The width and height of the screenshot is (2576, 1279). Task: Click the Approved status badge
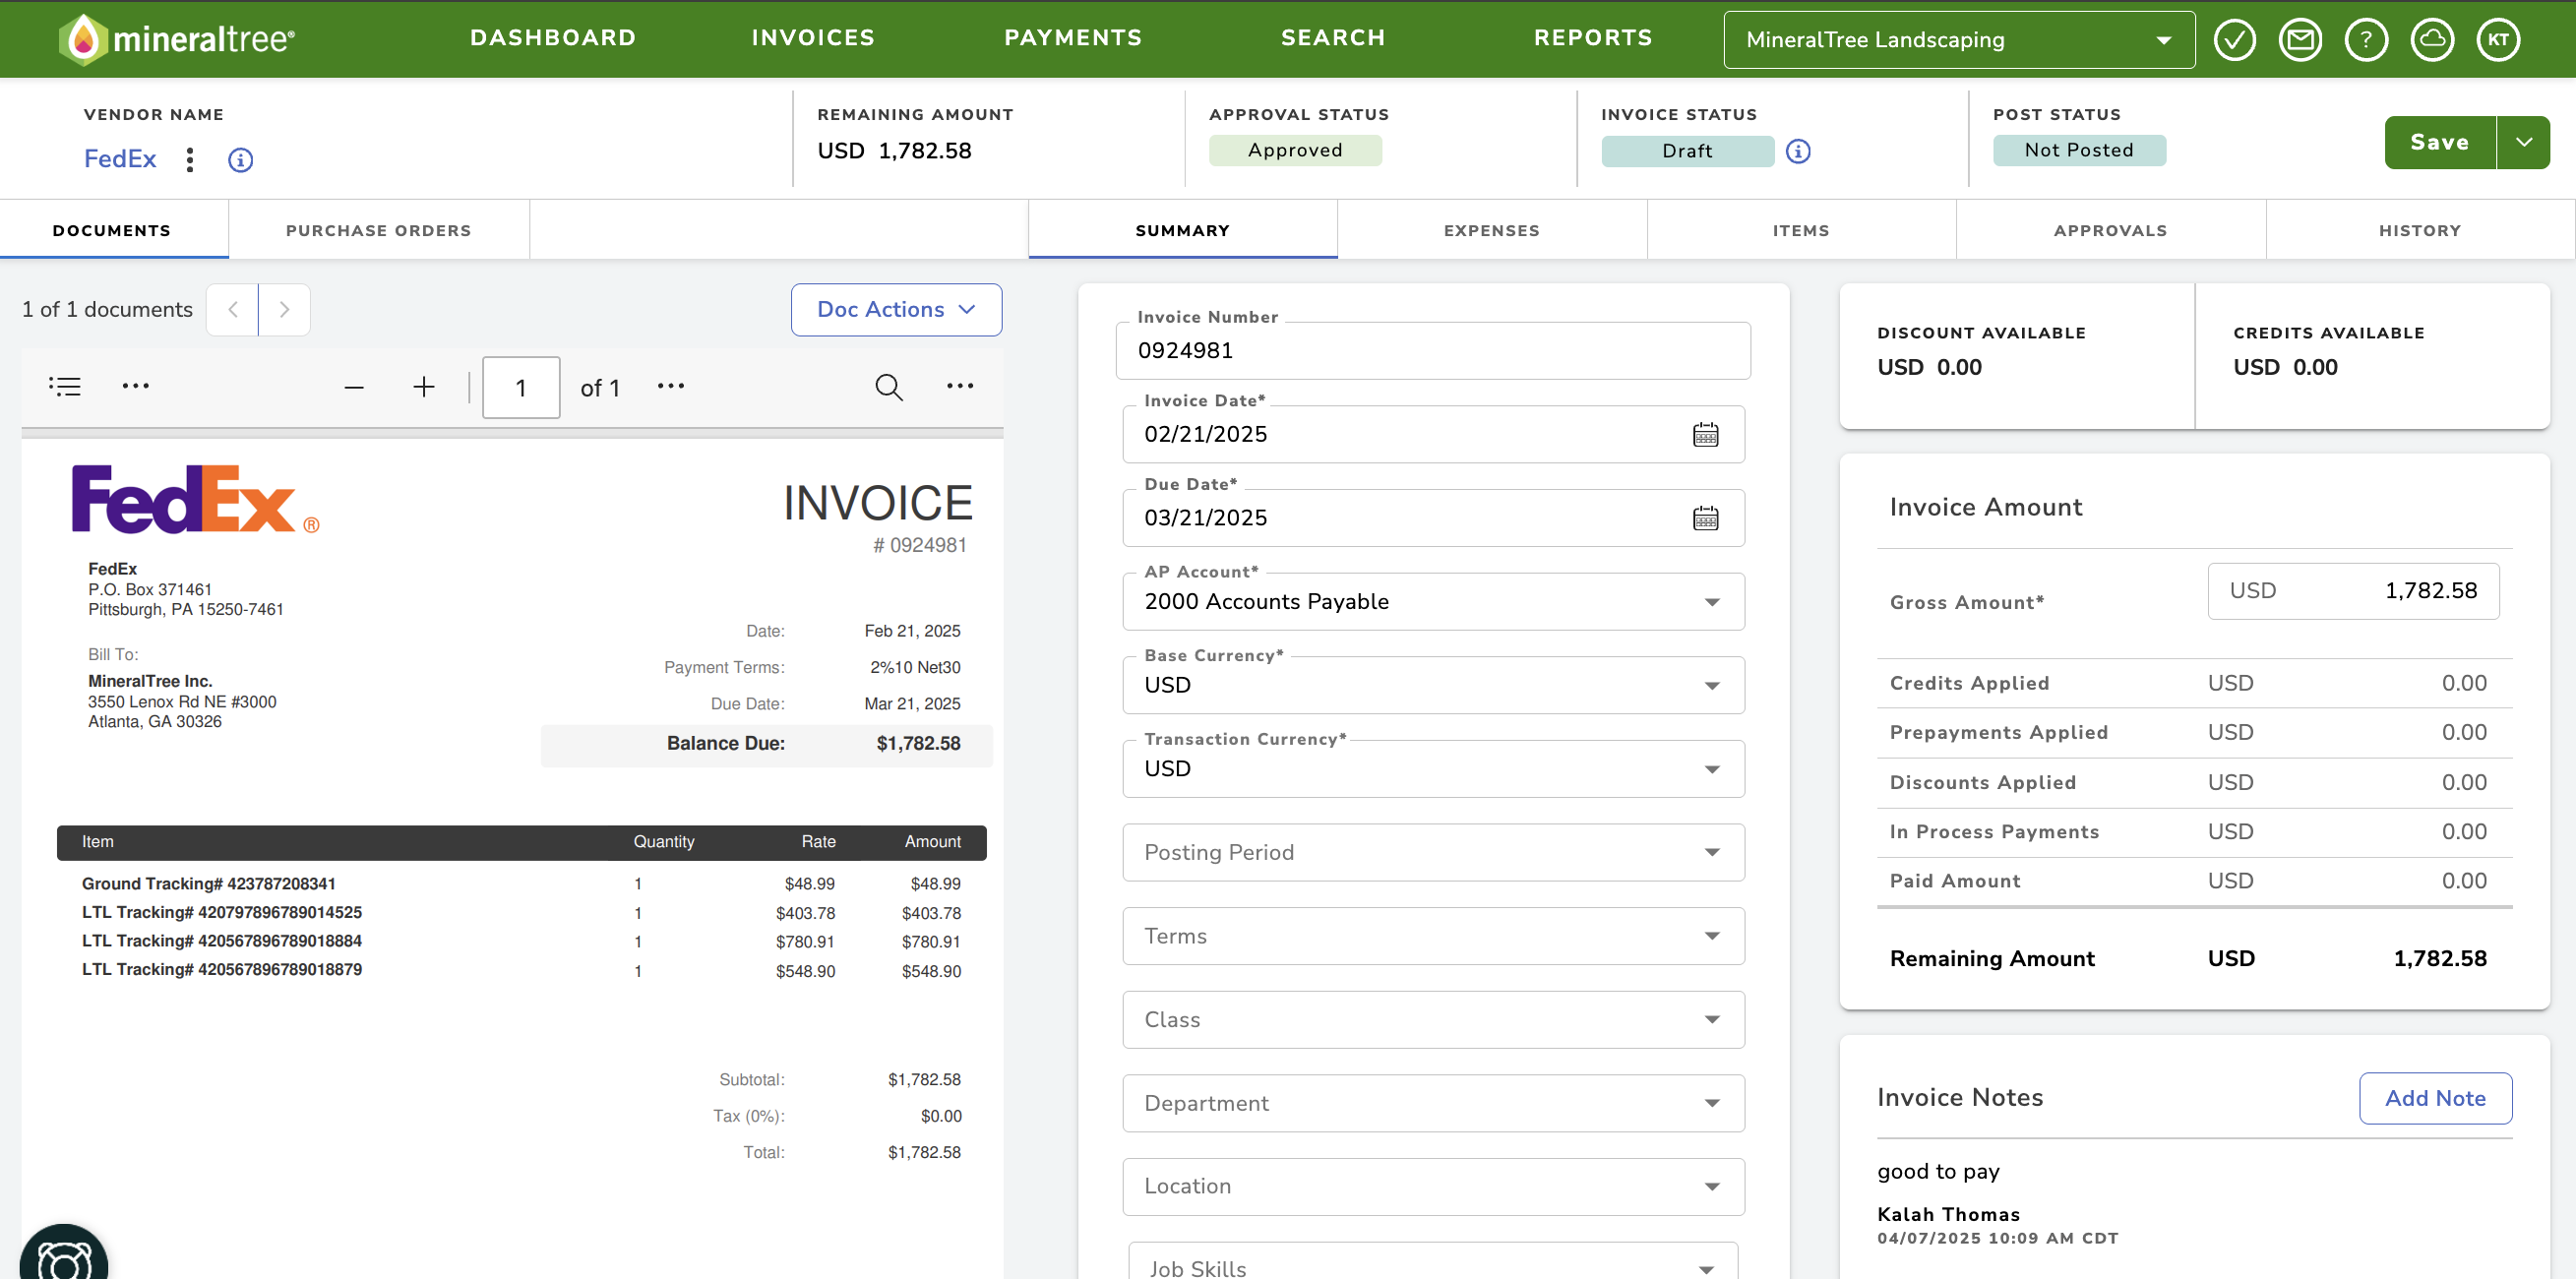tap(1295, 151)
